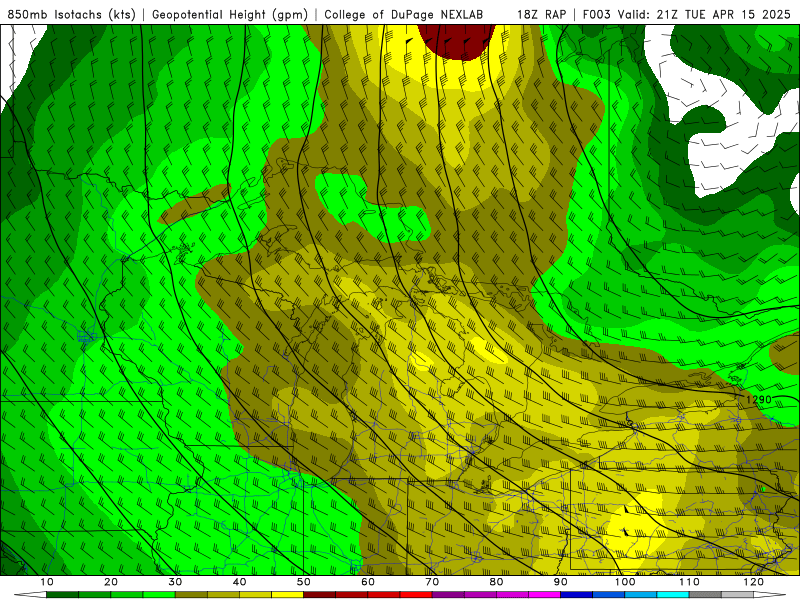The image size is (800, 600).
Task: Click the '10' color bar scale label
Action: [46, 582]
